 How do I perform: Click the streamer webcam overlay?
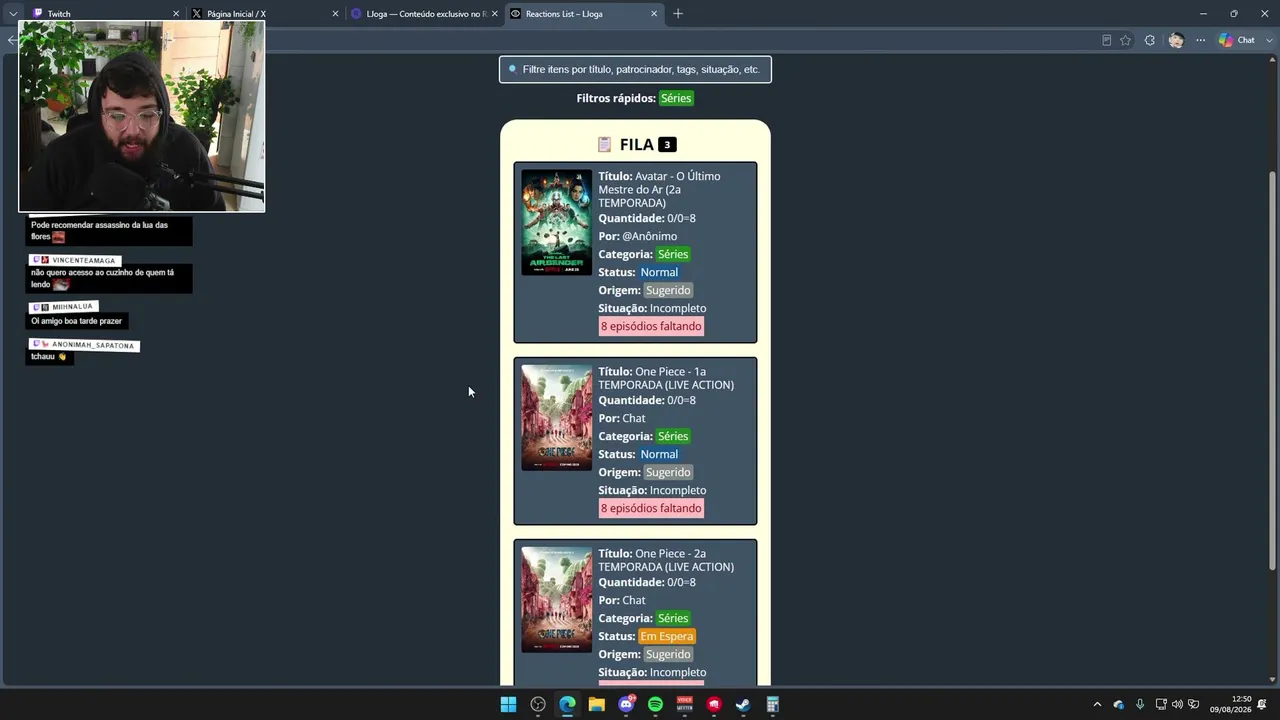142,116
